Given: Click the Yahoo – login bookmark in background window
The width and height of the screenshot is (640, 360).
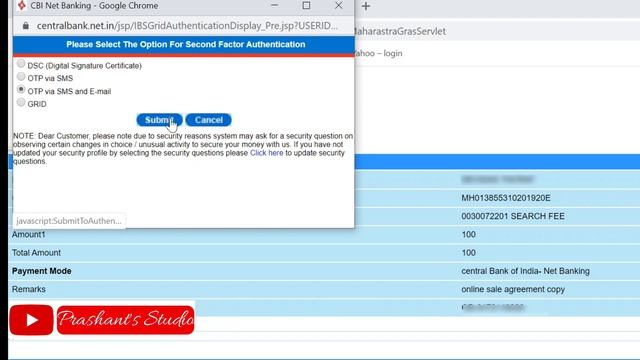Looking at the screenshot, I should (x=378, y=53).
